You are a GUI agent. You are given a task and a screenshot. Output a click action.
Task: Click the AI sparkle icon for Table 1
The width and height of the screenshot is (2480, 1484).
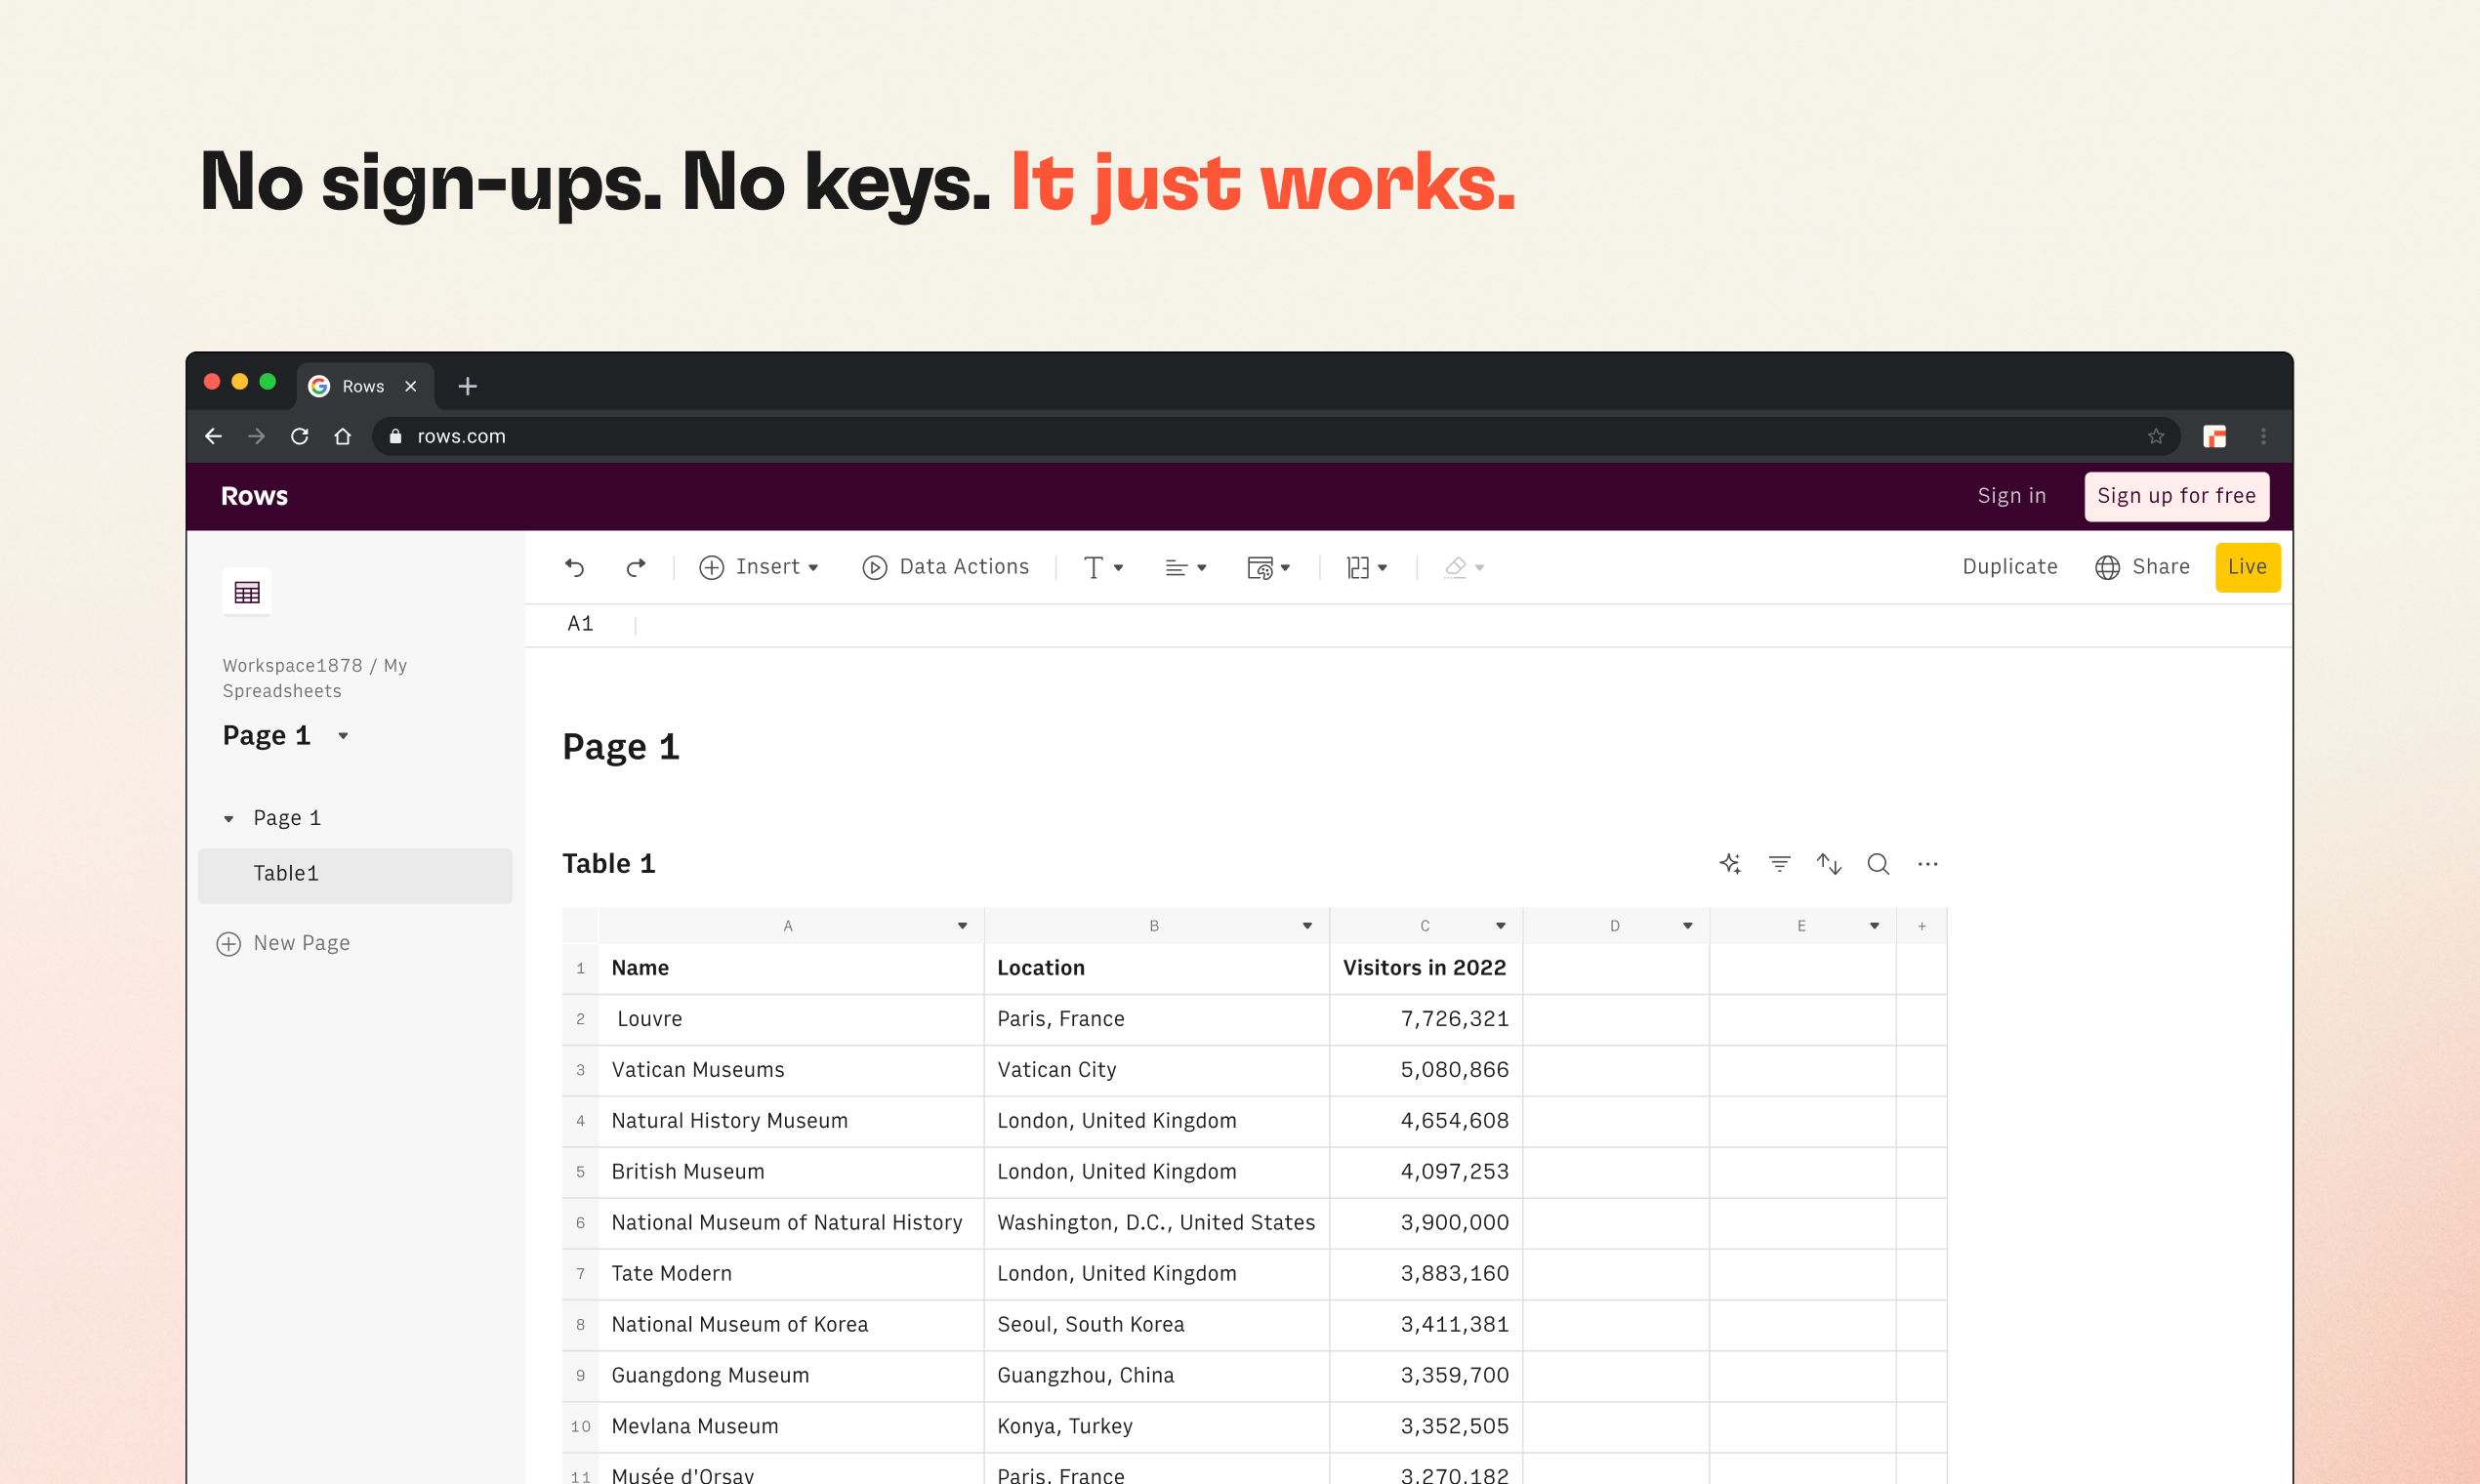[1730, 864]
